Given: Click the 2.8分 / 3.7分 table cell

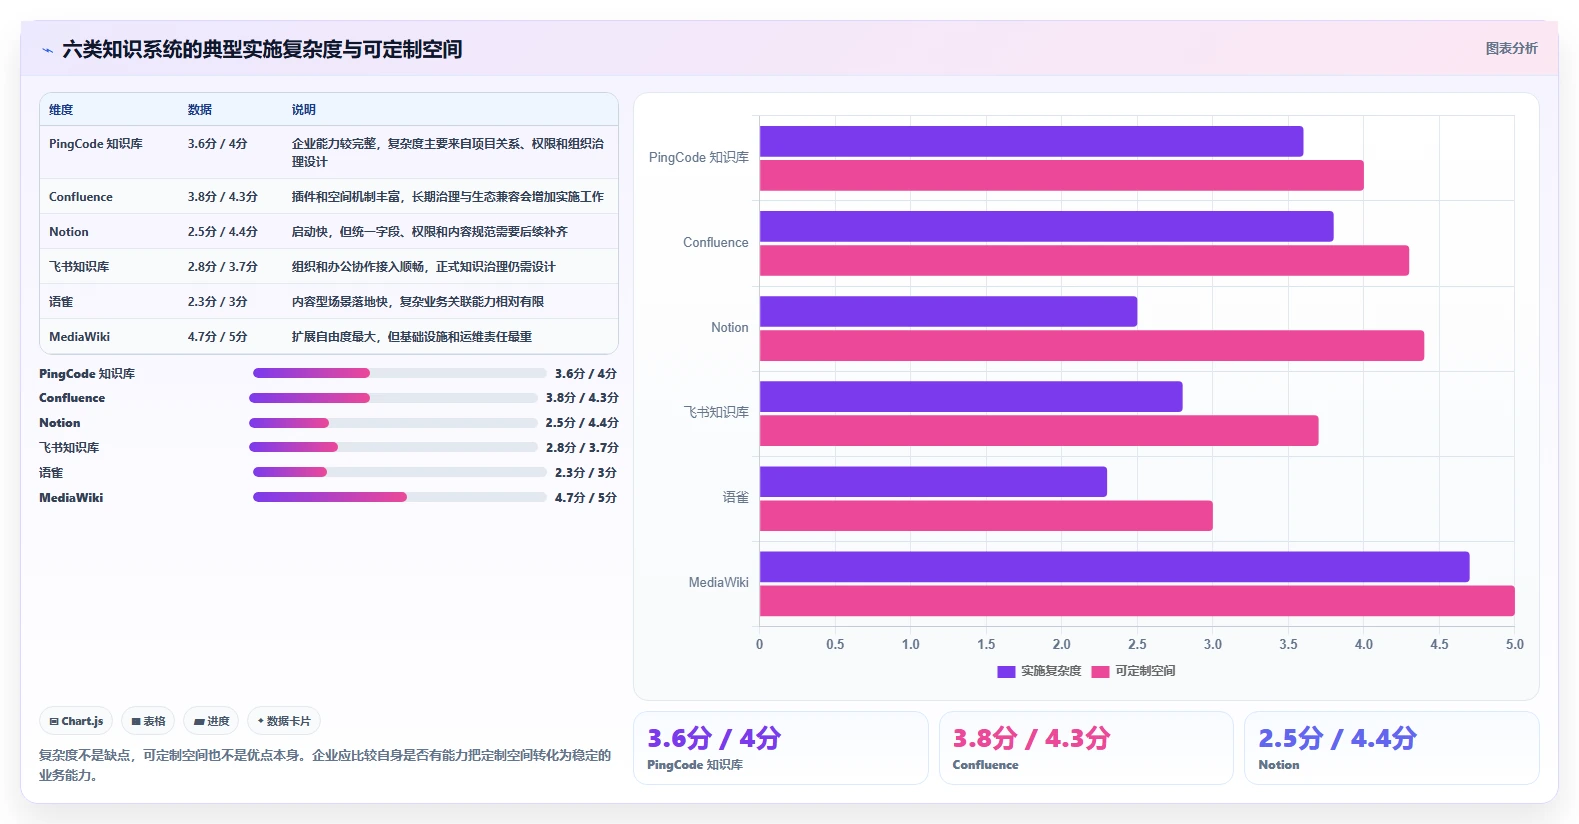Looking at the screenshot, I should tap(223, 267).
